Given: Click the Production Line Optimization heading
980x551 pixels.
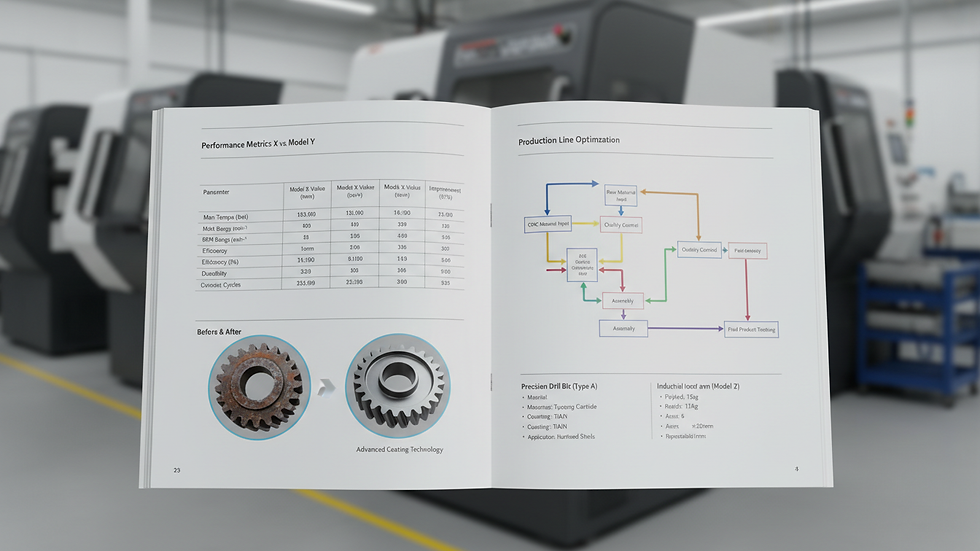Looking at the screenshot, I should coord(569,141).
